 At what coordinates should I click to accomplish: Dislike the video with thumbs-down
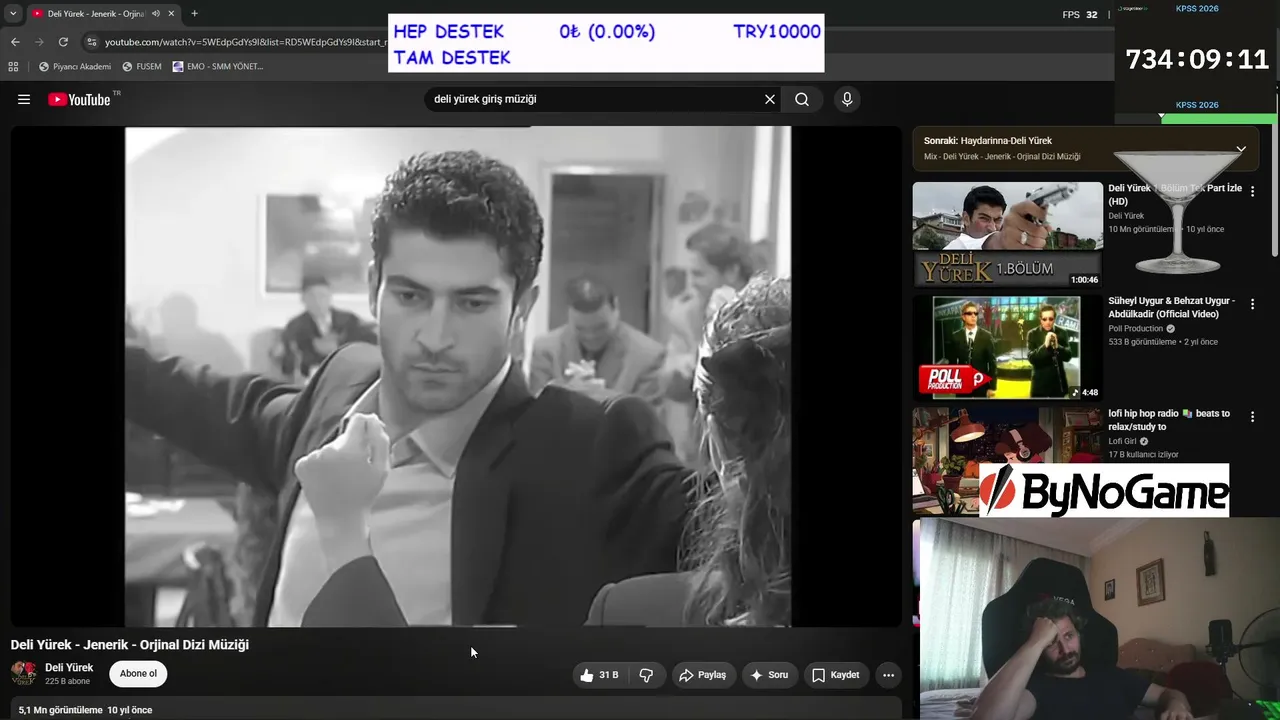pyautogui.click(x=646, y=675)
